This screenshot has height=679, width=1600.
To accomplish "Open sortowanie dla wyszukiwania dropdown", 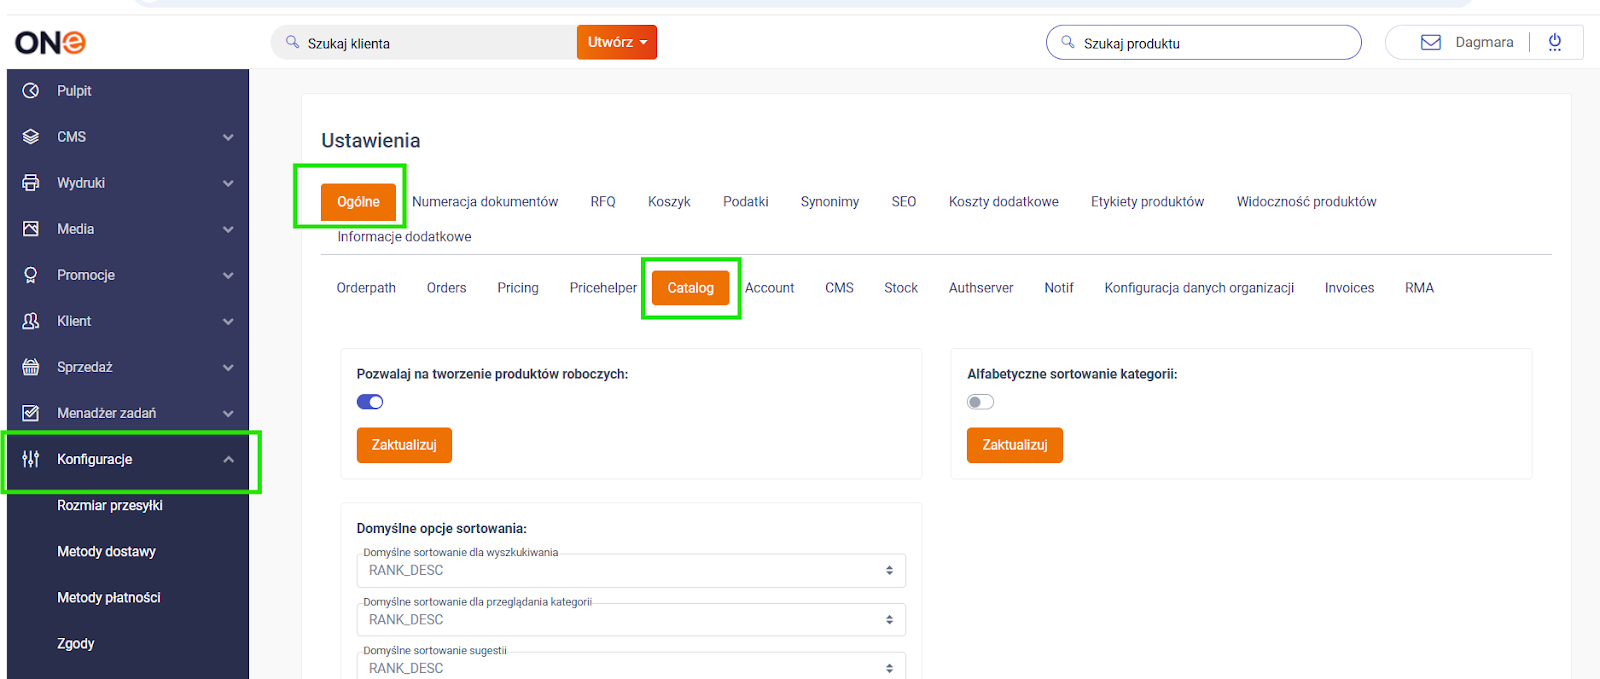I will pos(631,570).
